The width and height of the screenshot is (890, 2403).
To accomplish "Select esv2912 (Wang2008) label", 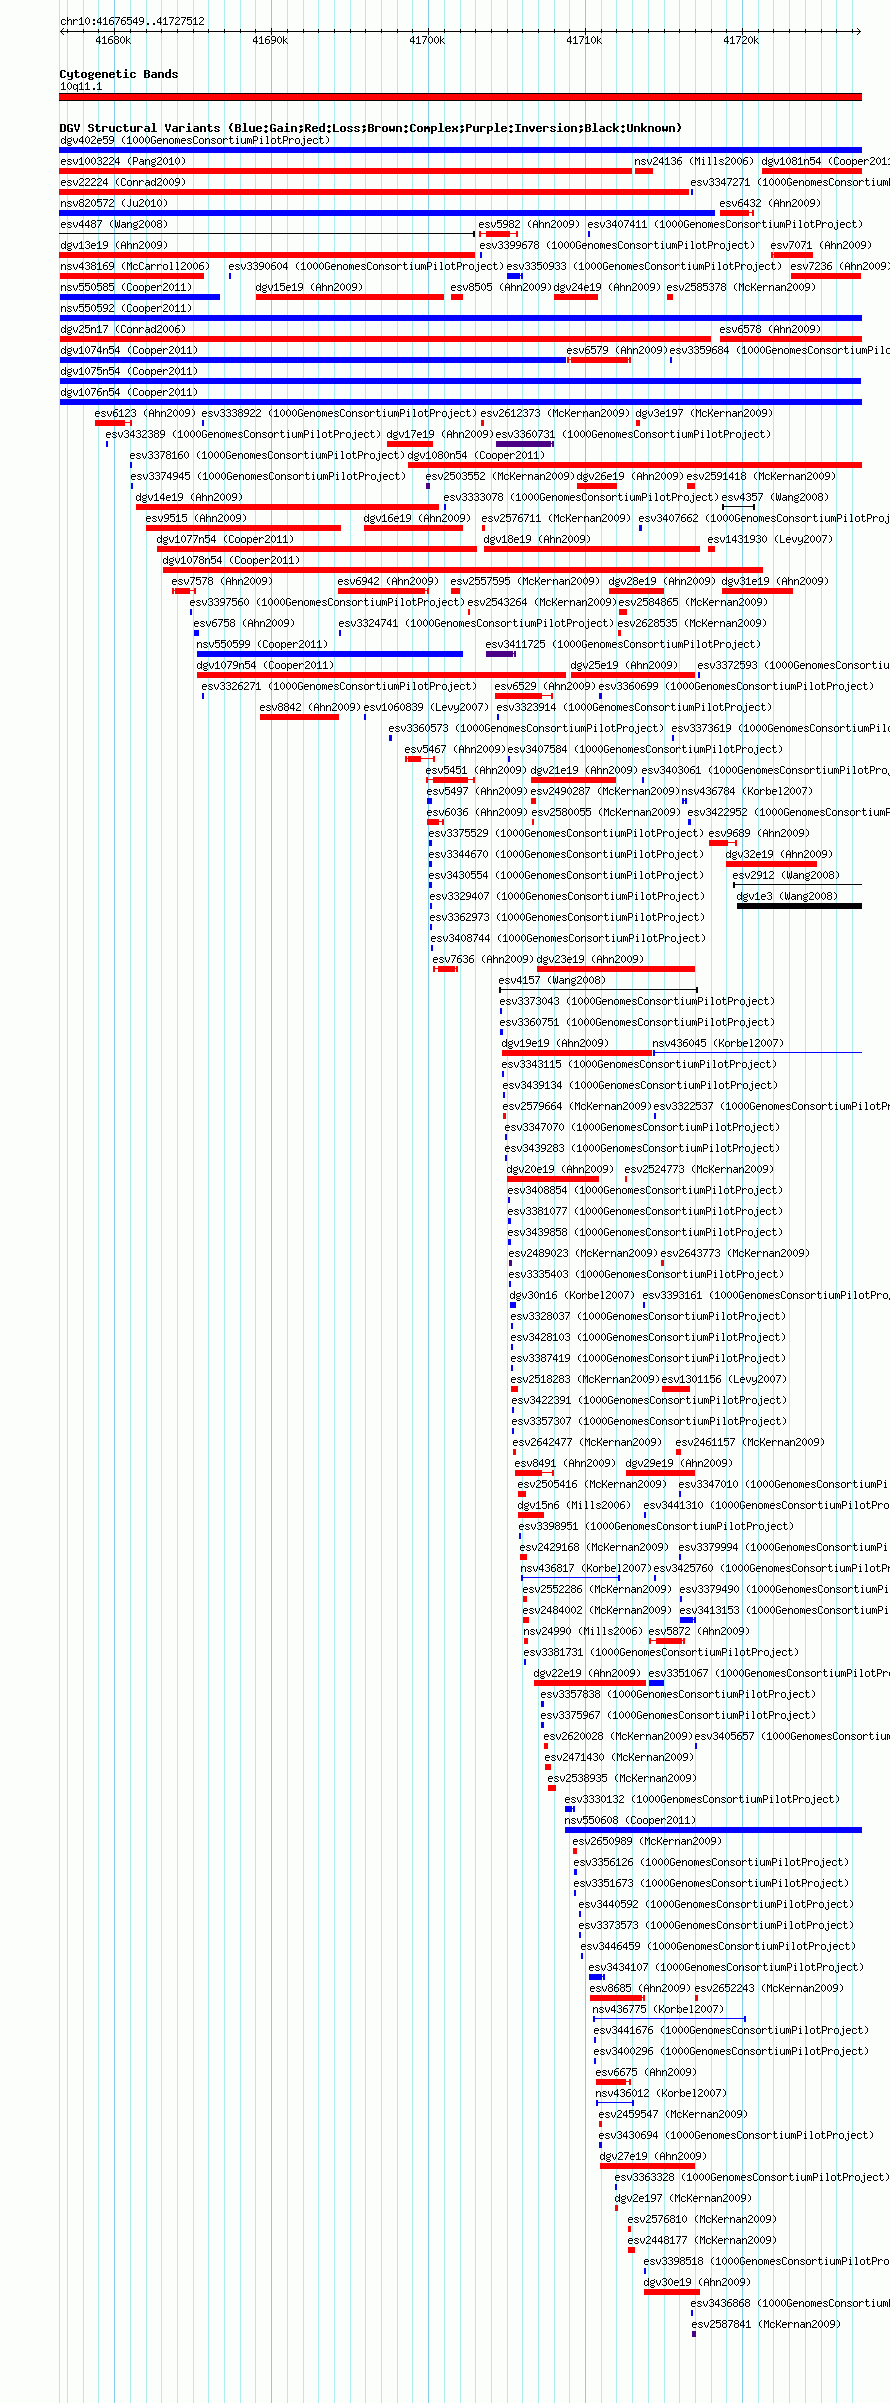I will tap(786, 875).
